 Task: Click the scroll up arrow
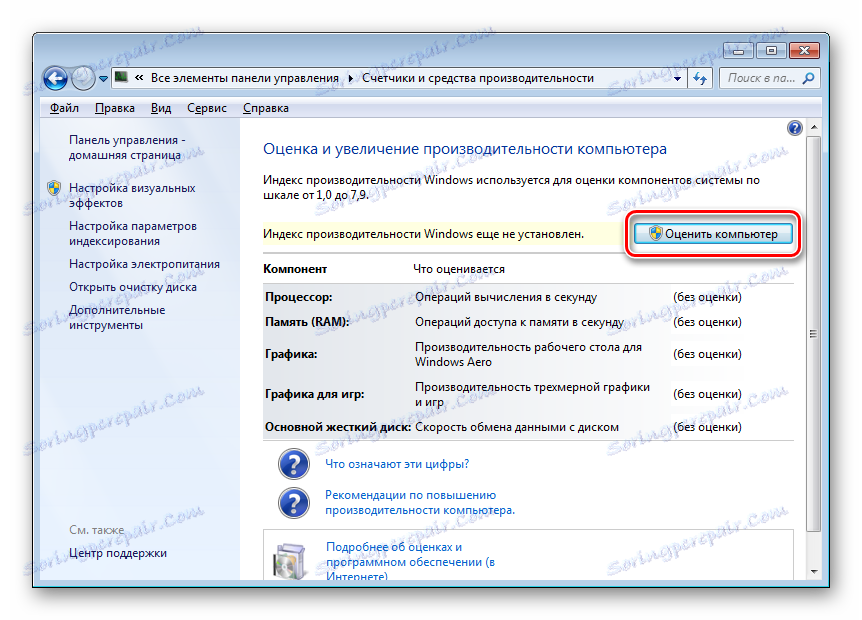tap(814, 127)
